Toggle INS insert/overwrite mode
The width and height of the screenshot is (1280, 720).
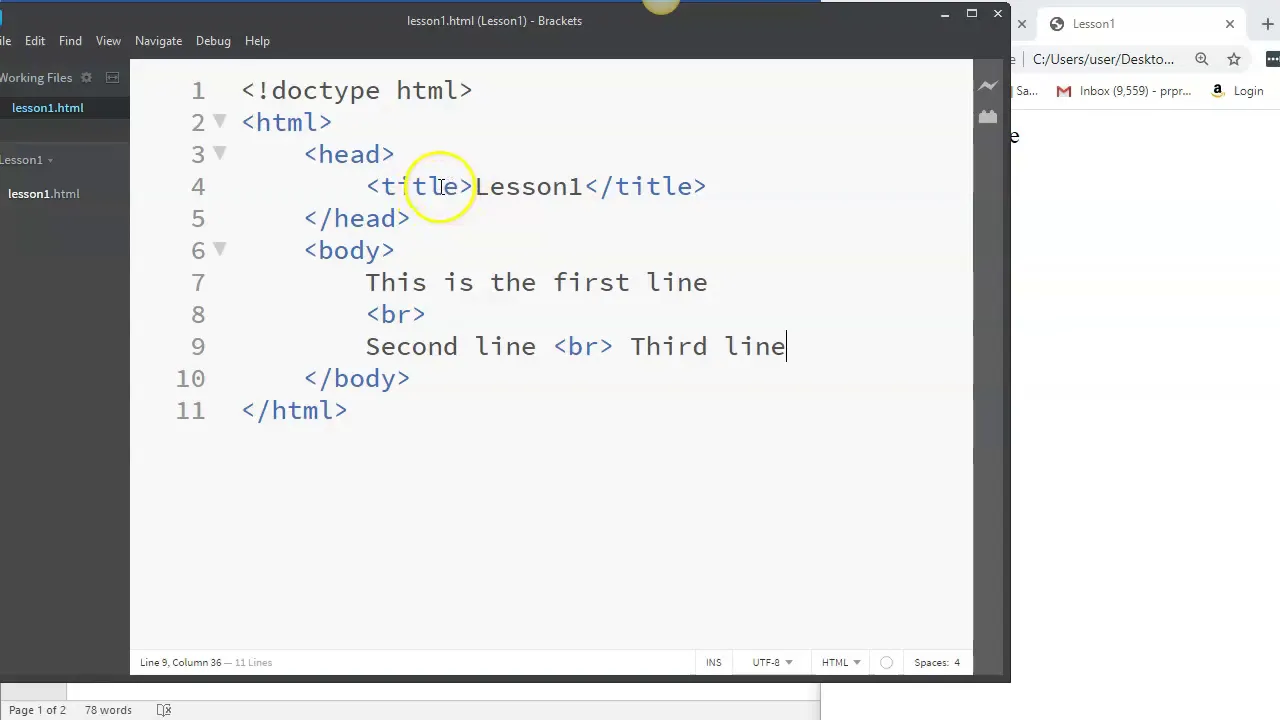714,662
